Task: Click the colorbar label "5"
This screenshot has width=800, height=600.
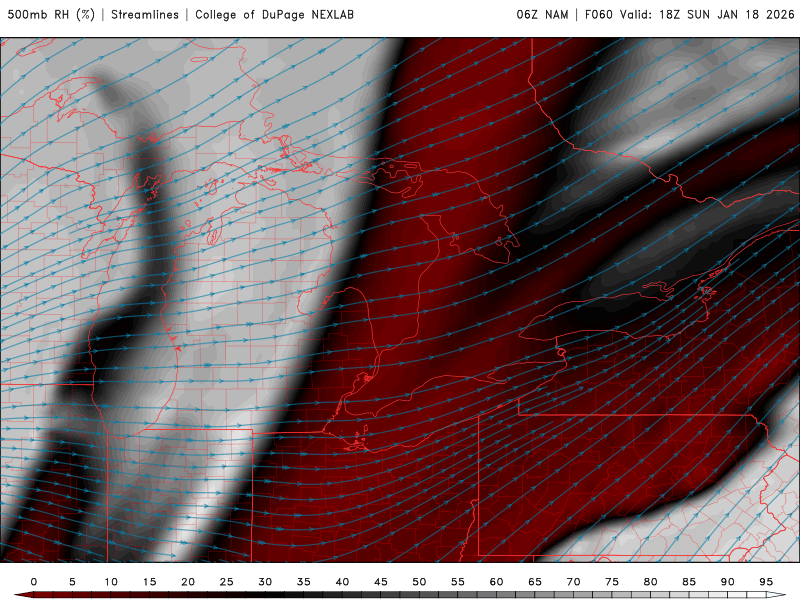Action: [x=72, y=582]
